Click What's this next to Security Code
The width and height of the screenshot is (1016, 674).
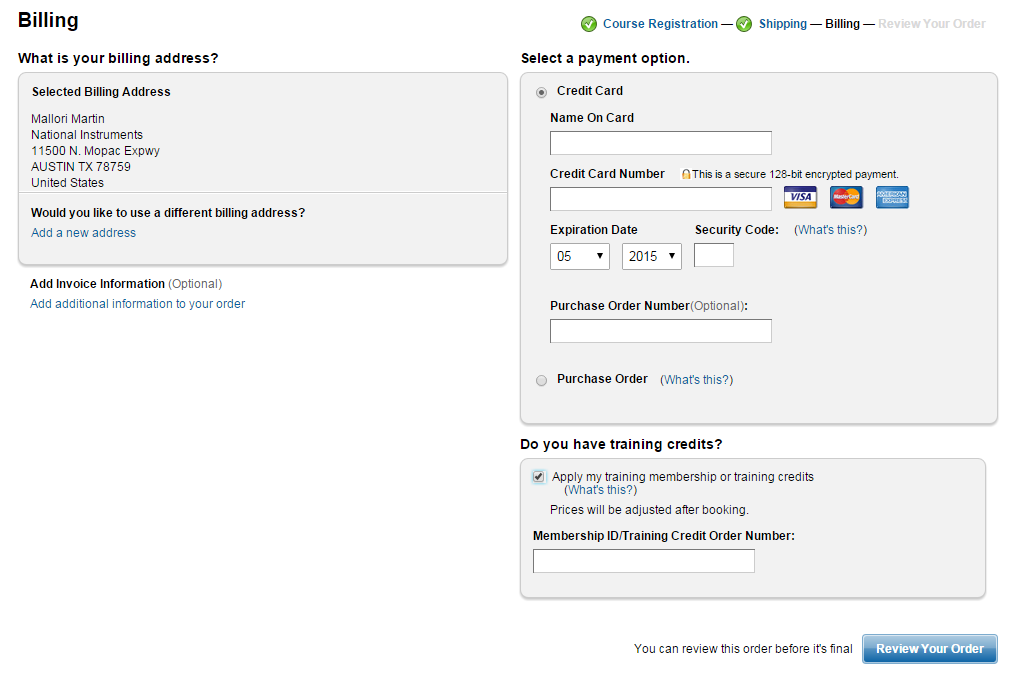[x=830, y=230]
